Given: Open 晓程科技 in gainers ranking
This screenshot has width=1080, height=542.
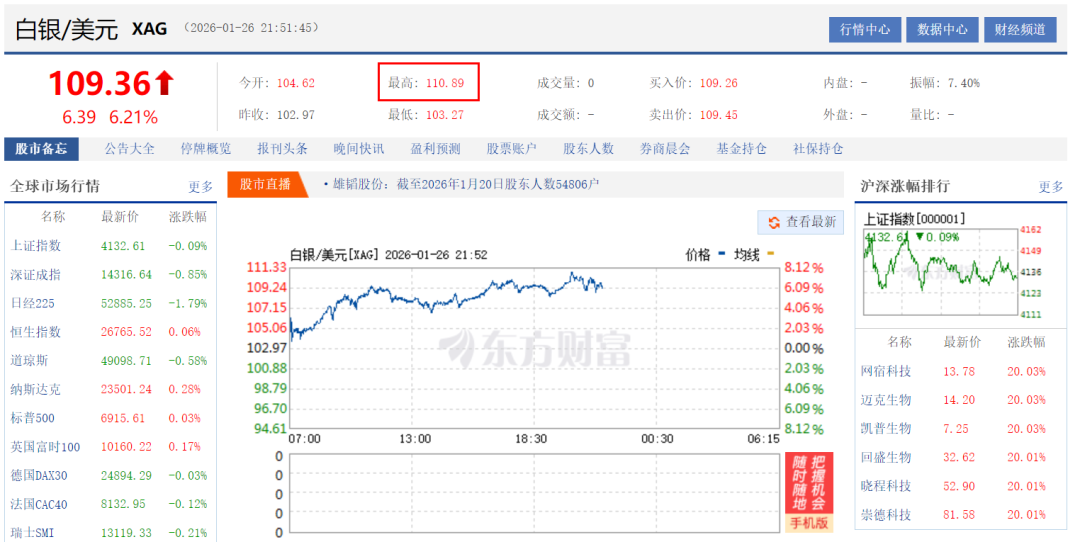Looking at the screenshot, I should 886,486.
